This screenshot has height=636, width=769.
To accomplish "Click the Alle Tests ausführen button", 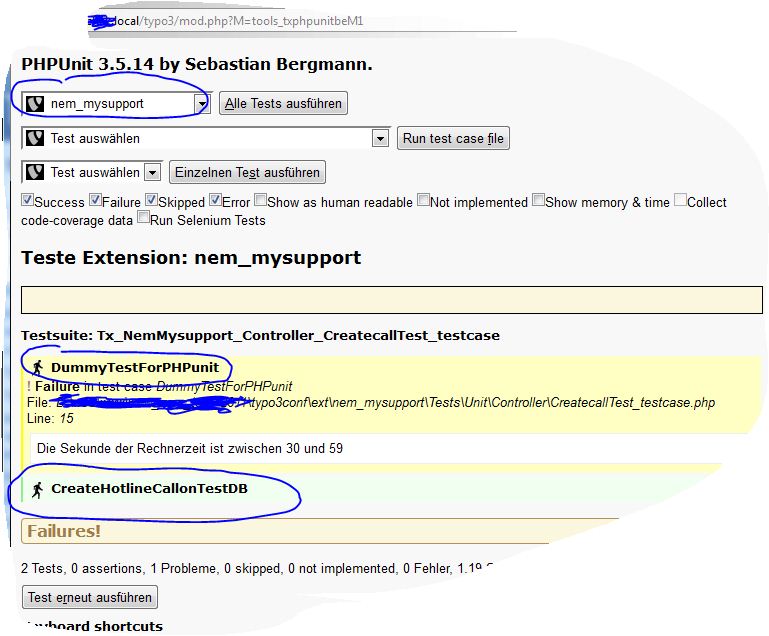I will pos(283,103).
